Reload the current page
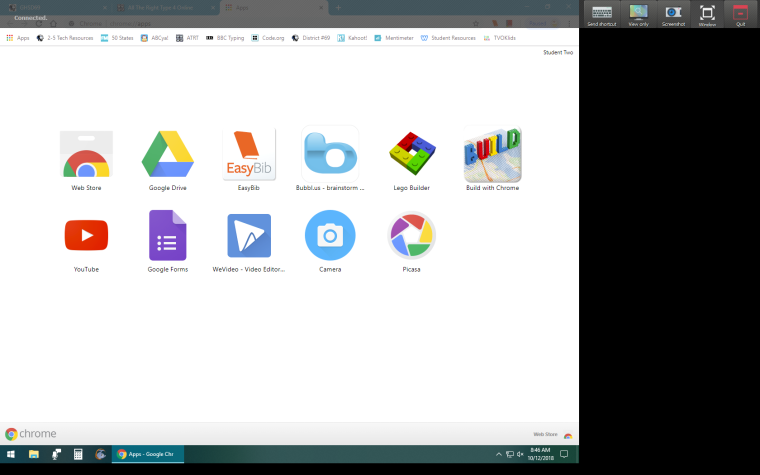Screen dimensions: 760x475 (39, 23)
